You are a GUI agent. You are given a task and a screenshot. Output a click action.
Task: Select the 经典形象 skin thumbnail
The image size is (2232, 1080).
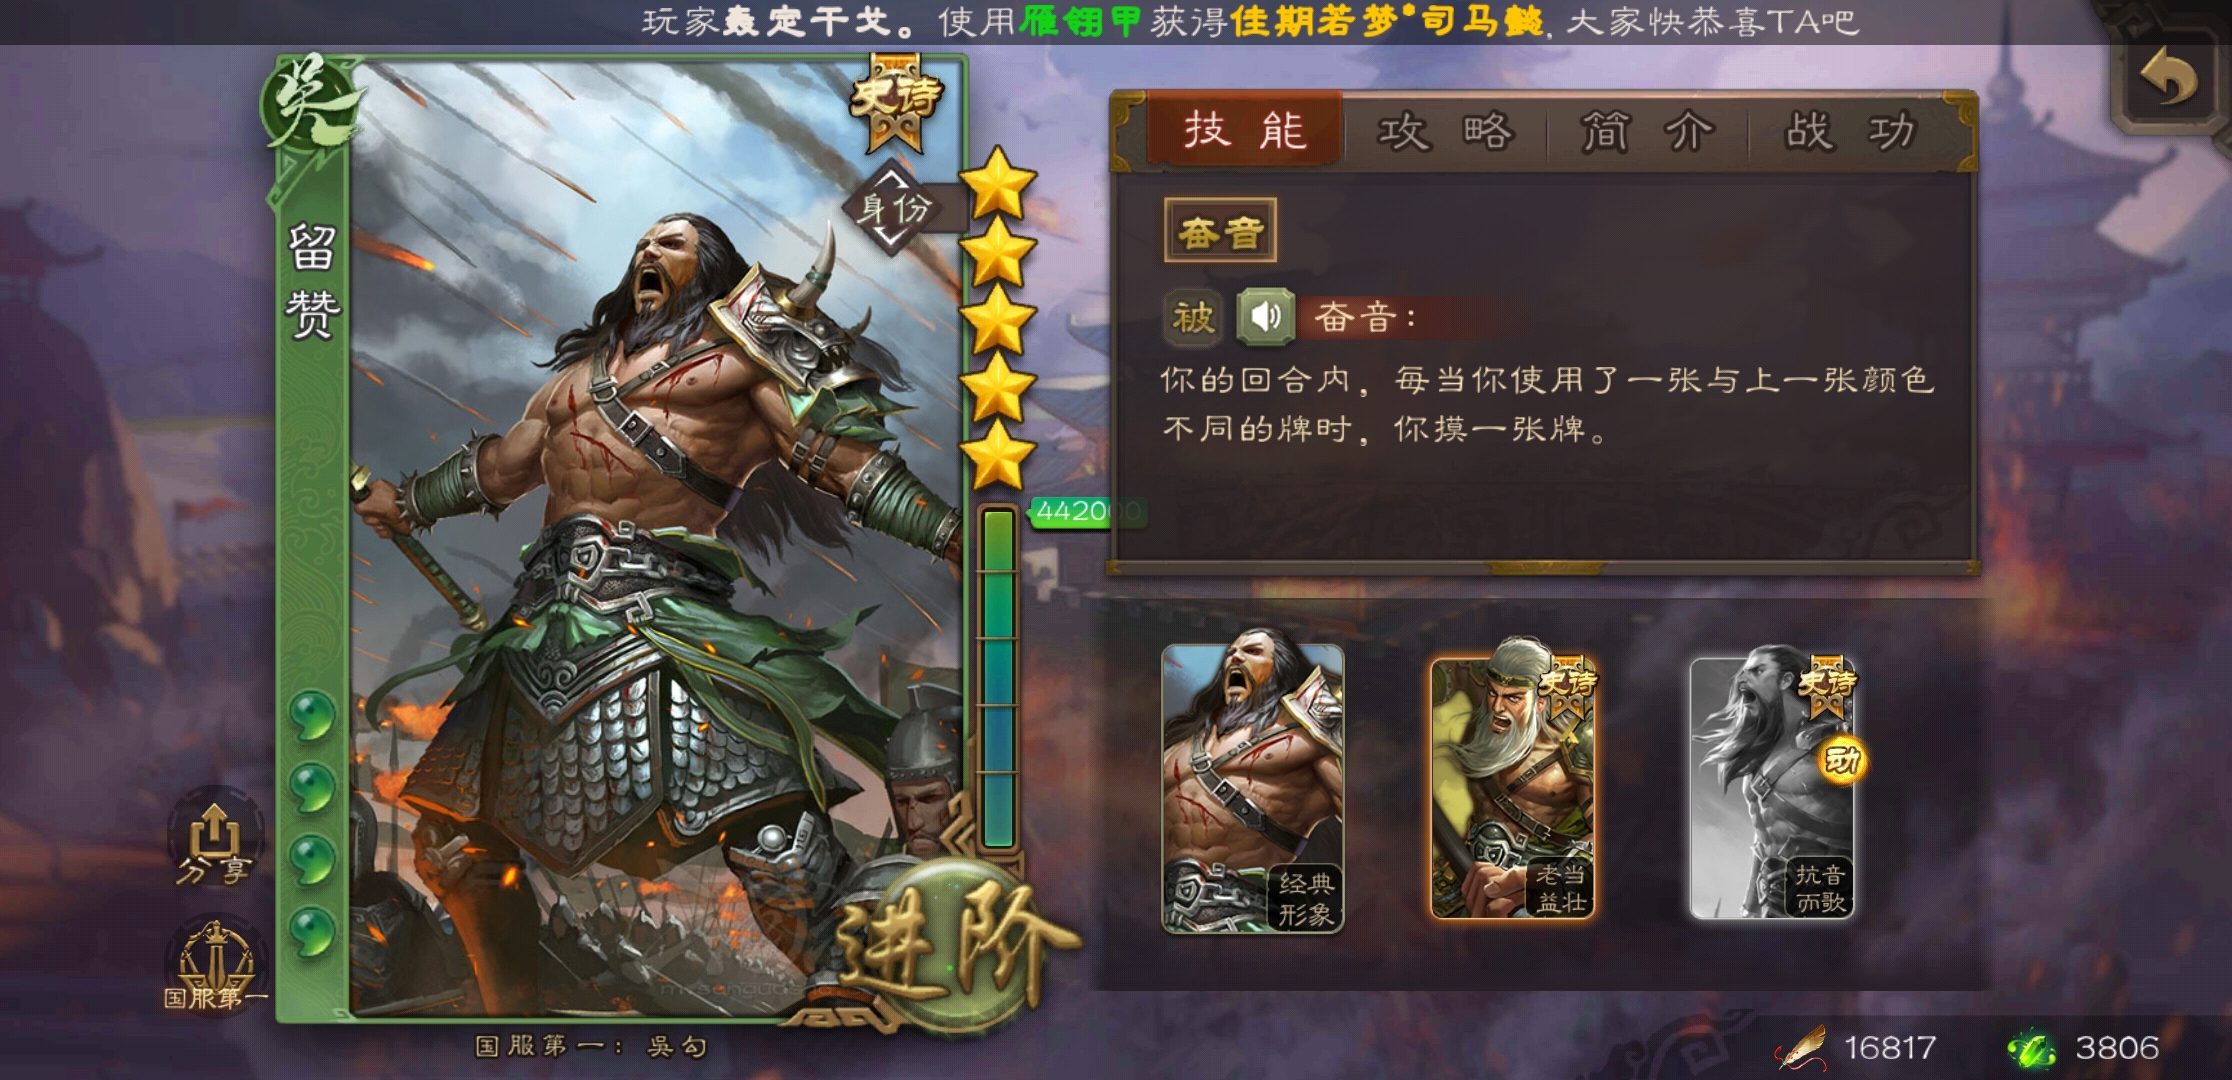tap(1253, 789)
